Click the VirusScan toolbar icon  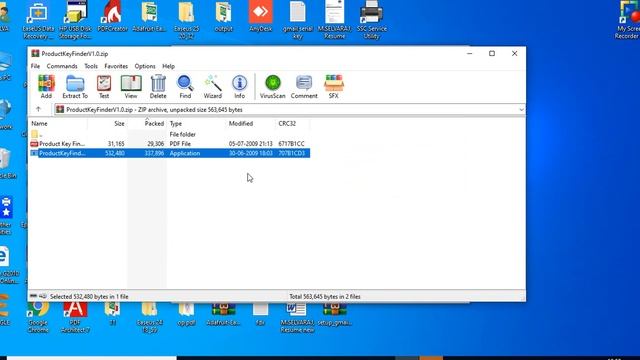[273, 87]
